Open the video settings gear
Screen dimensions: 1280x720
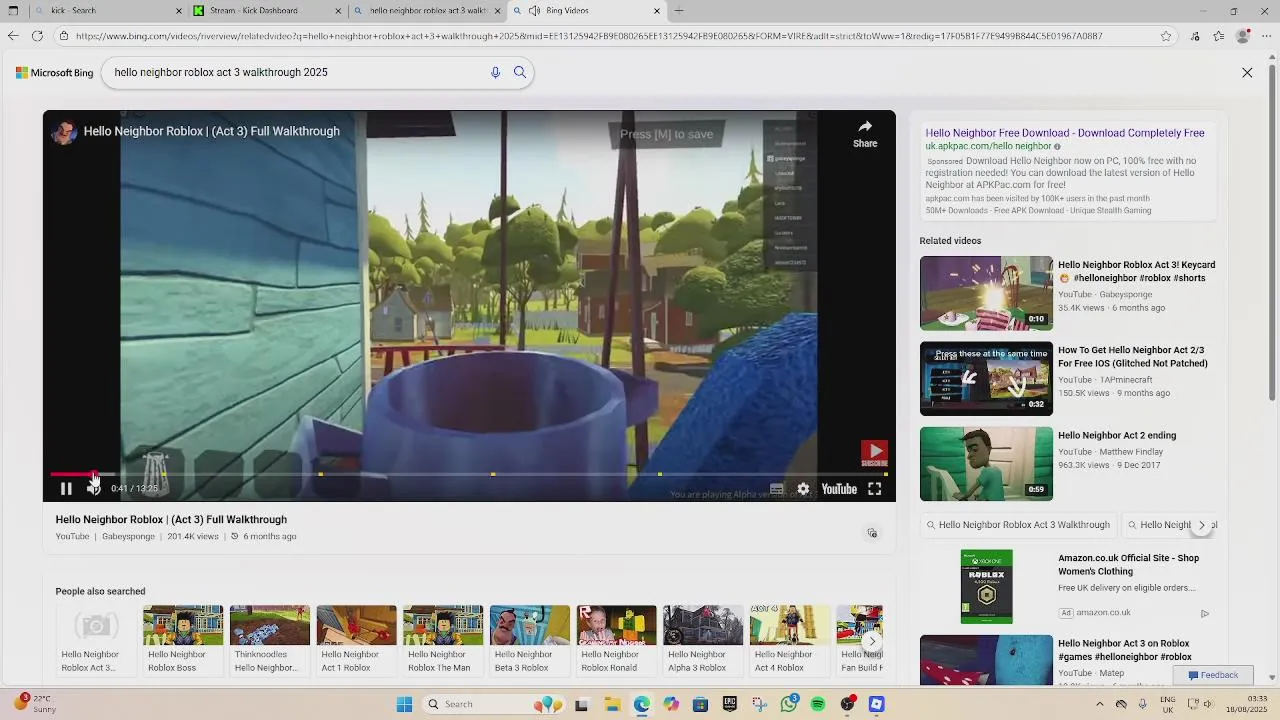pos(803,489)
